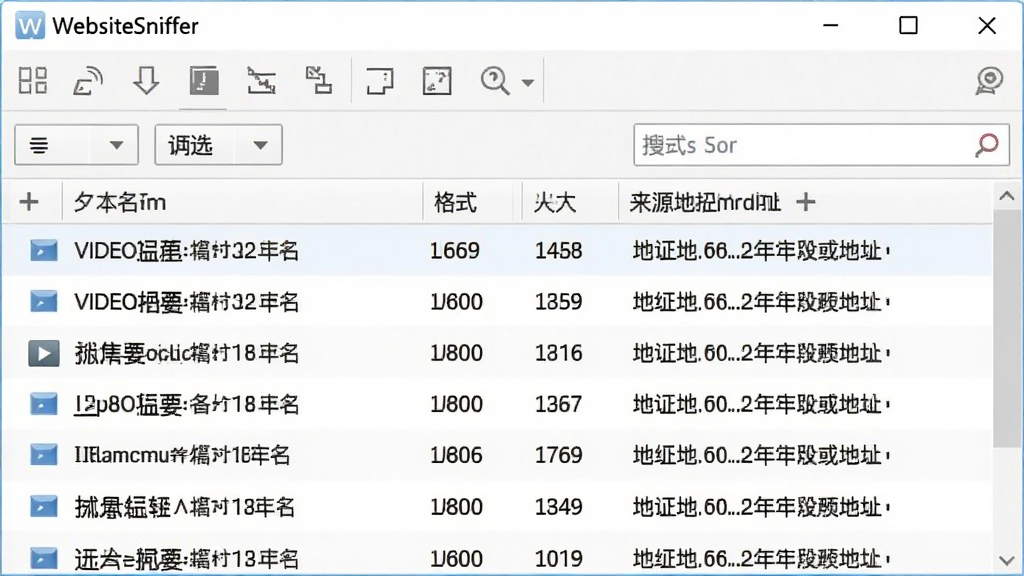Viewport: 1024px width, 576px height.
Task: Click the red magnifier search button
Action: click(x=987, y=145)
